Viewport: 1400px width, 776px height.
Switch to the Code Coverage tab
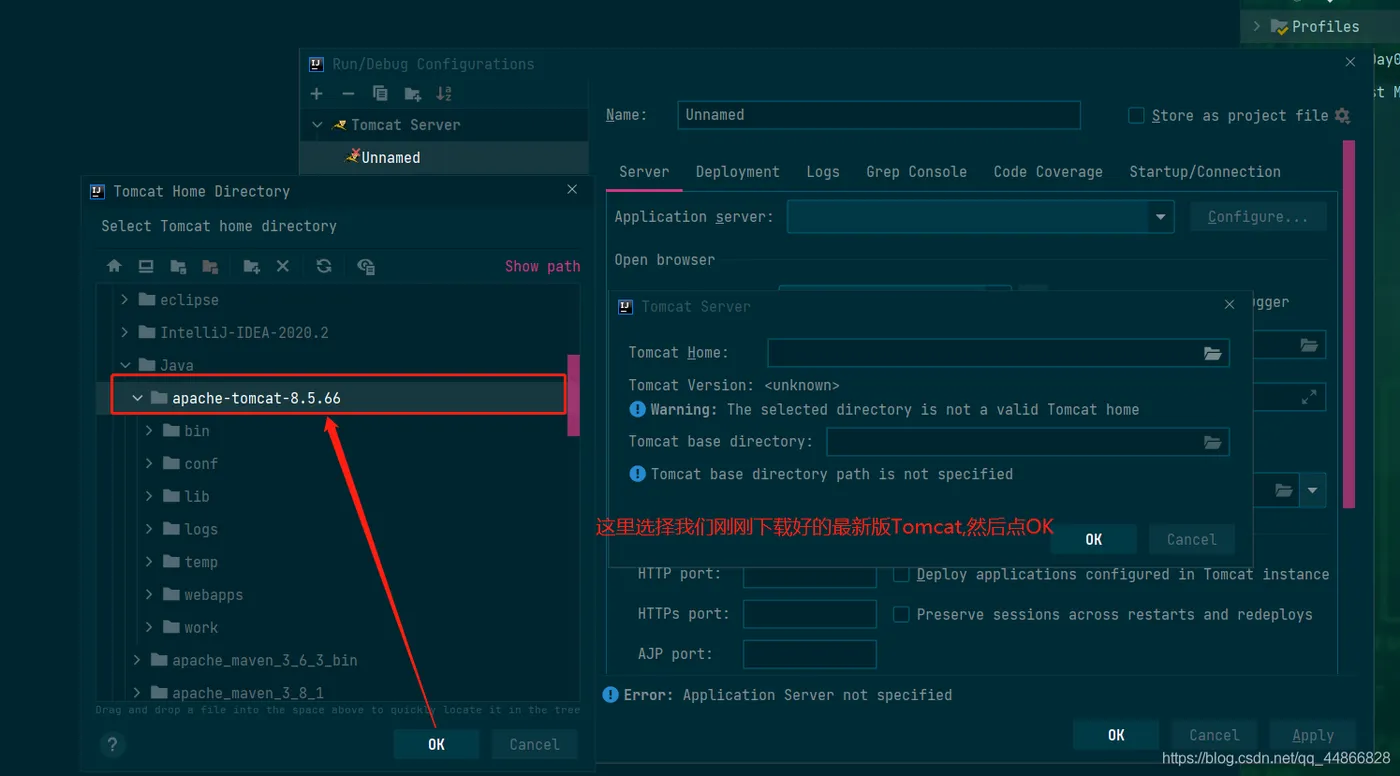click(1048, 172)
